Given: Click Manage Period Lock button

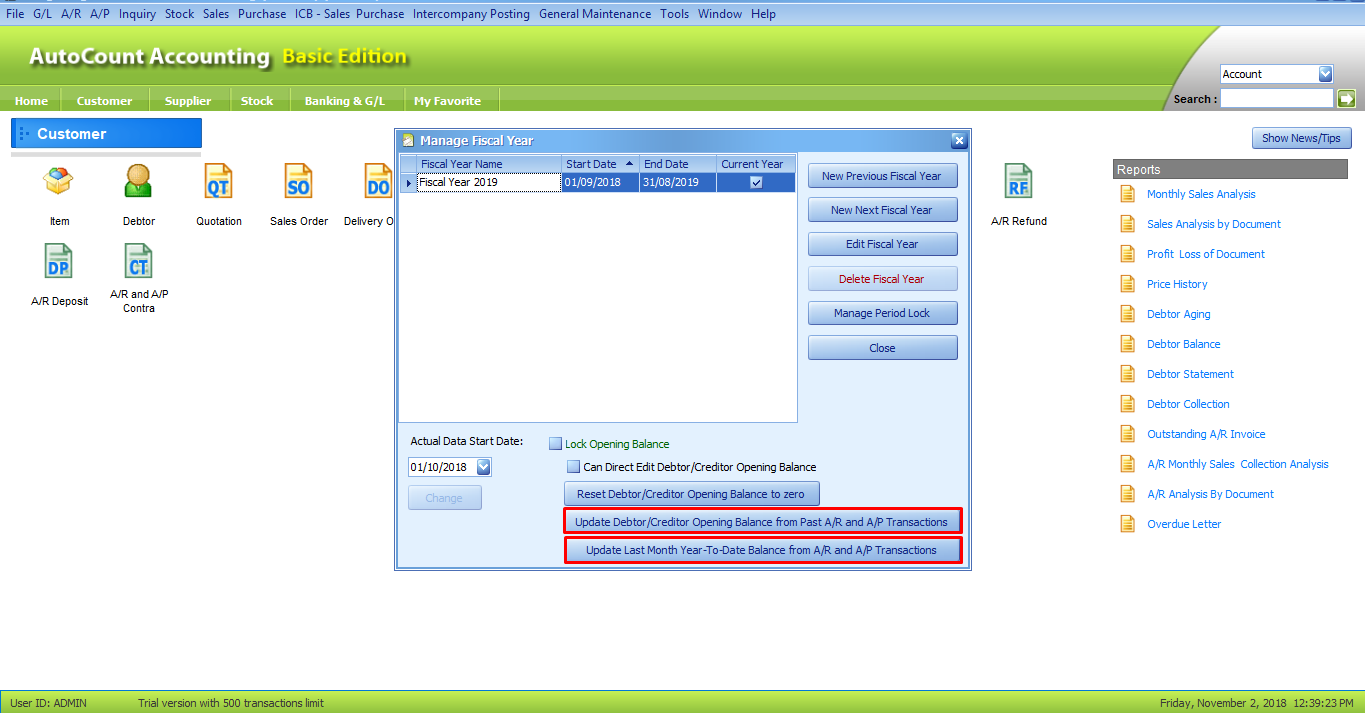Looking at the screenshot, I should 882,313.
